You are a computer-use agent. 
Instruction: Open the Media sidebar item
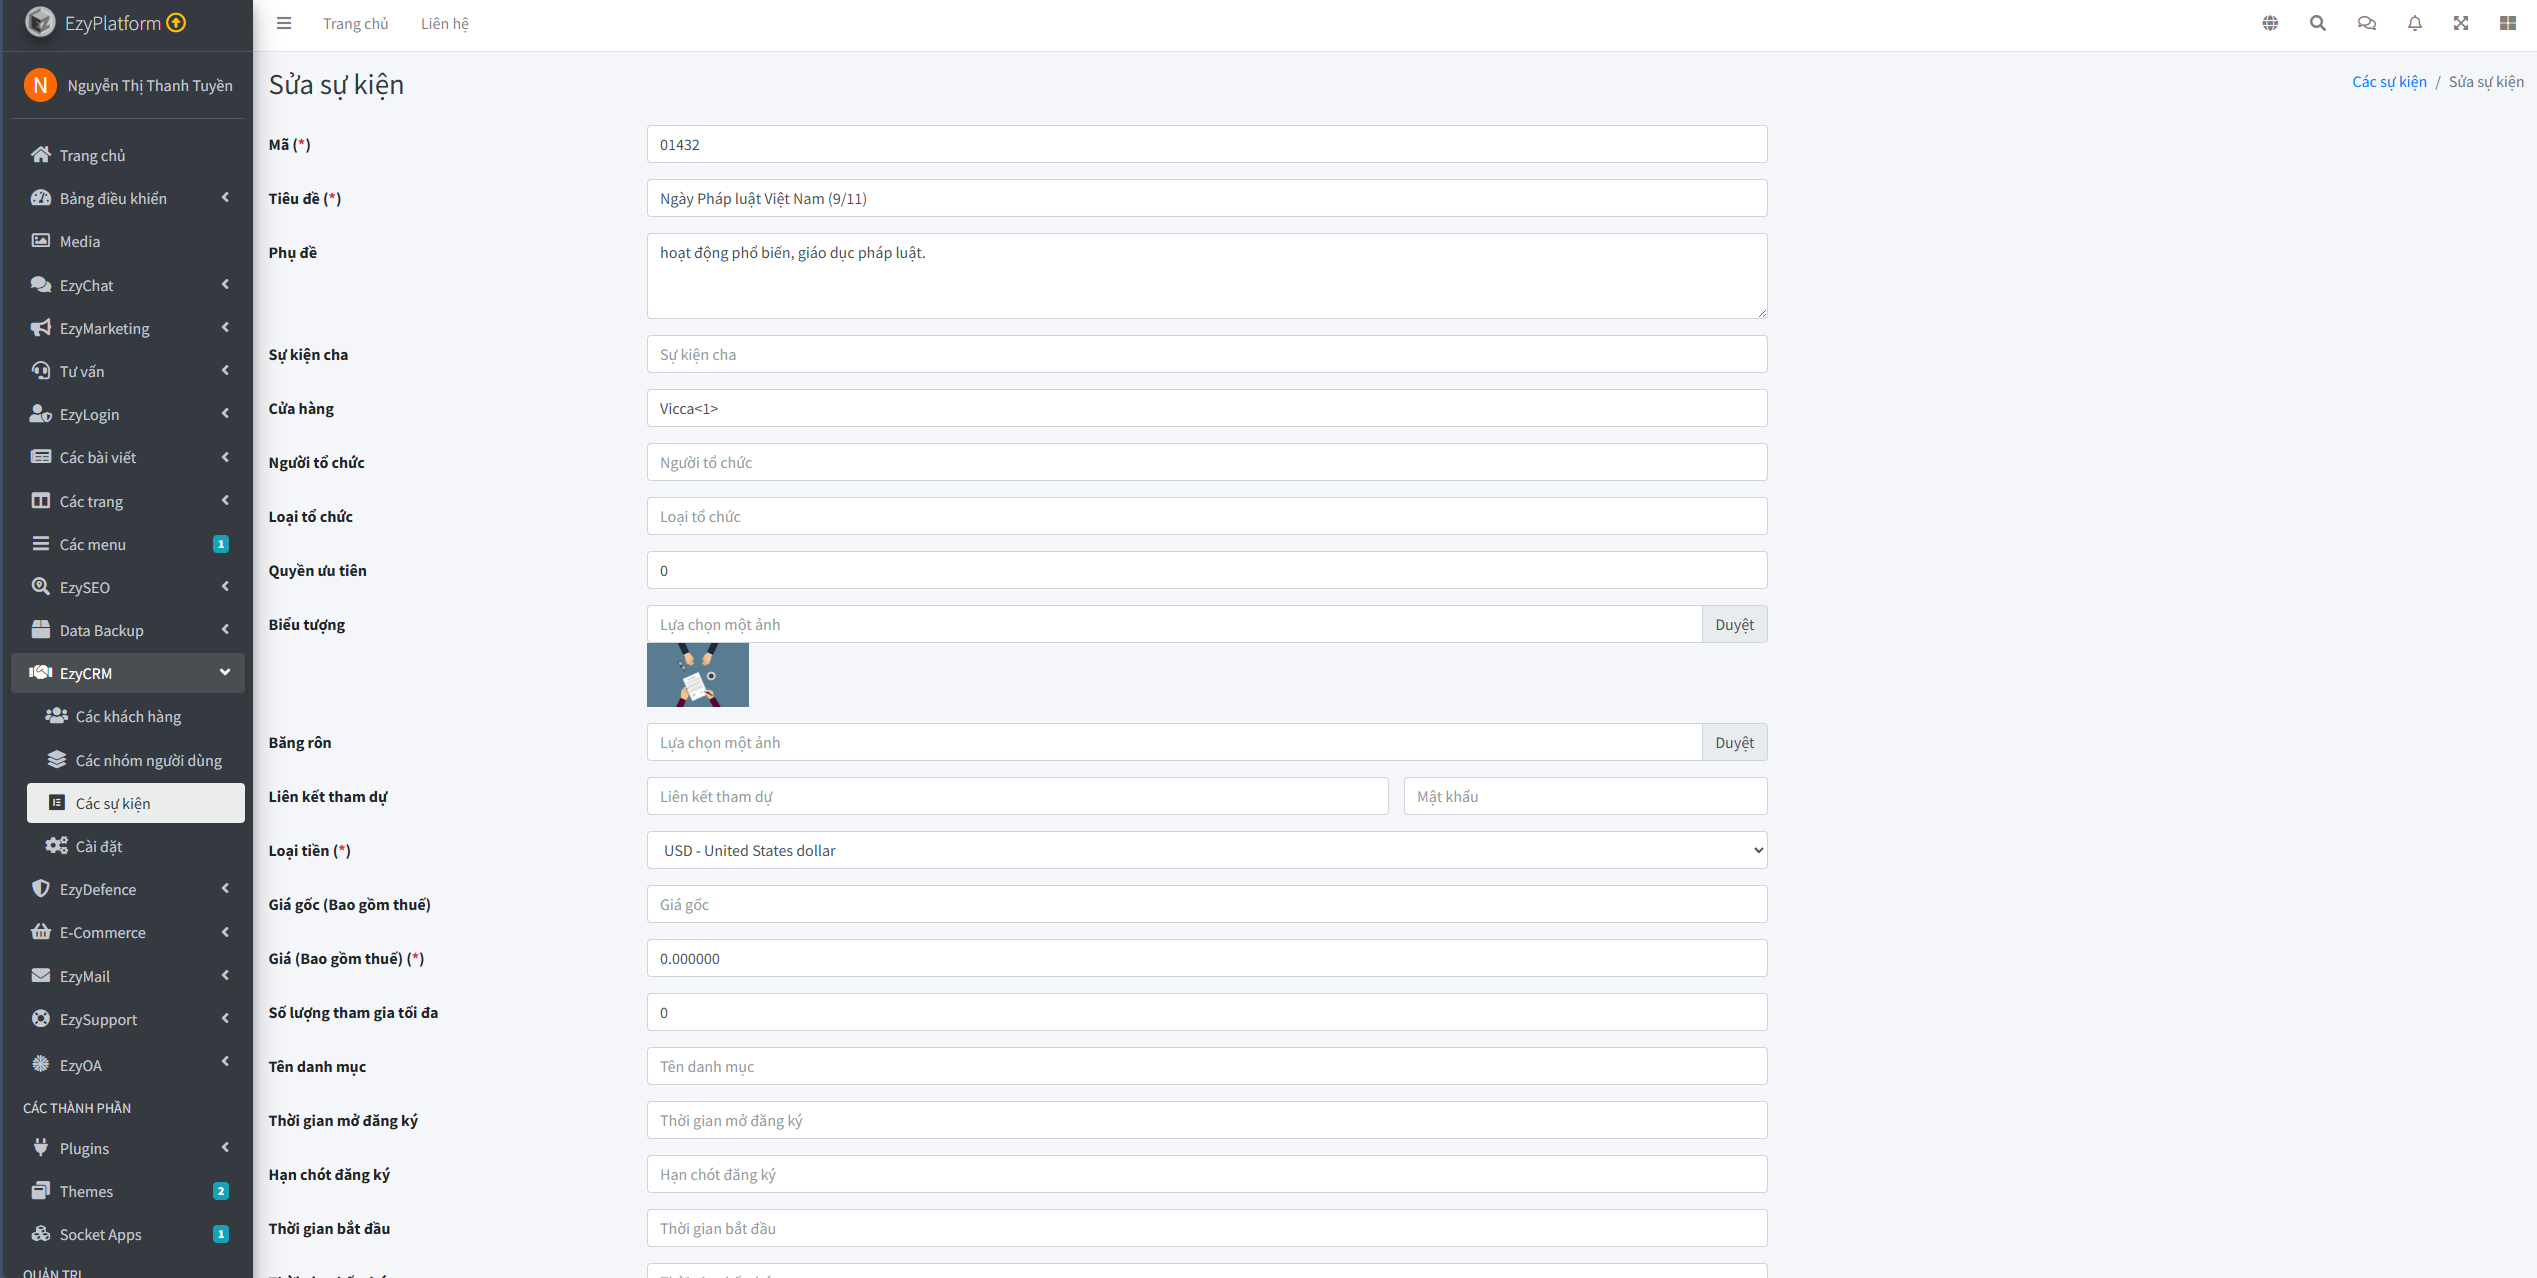(x=80, y=241)
